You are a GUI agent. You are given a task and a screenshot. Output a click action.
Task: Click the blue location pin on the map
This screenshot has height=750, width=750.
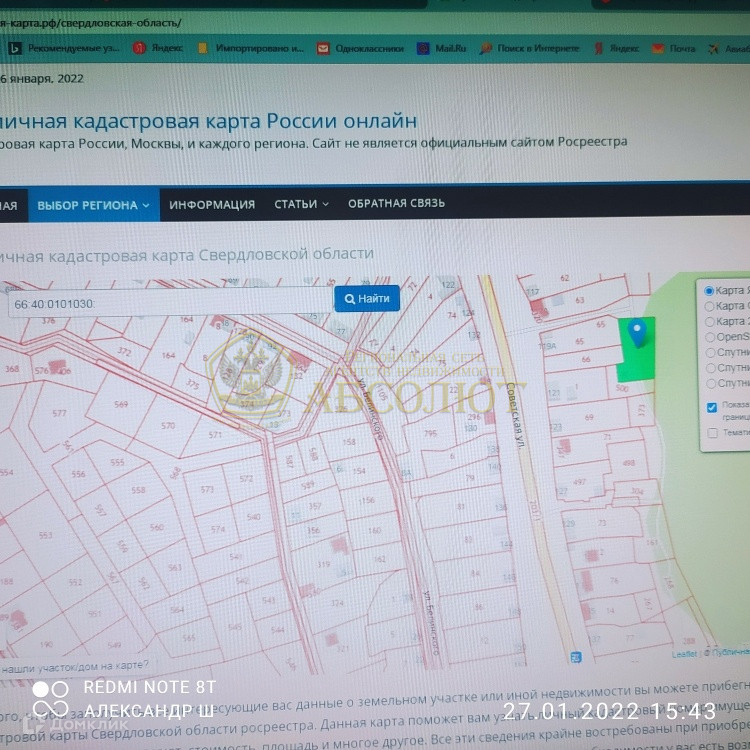[x=637, y=333]
